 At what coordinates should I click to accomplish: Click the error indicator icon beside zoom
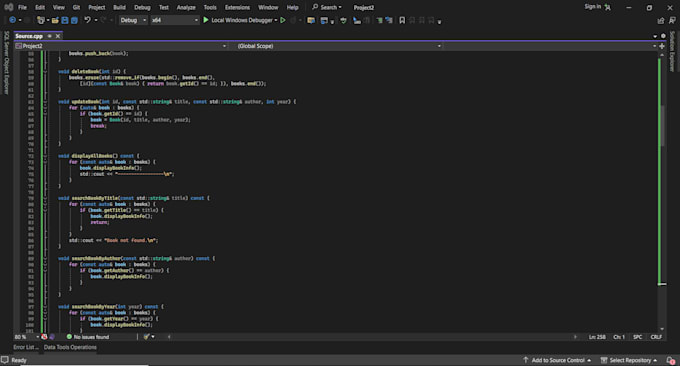click(x=44, y=337)
